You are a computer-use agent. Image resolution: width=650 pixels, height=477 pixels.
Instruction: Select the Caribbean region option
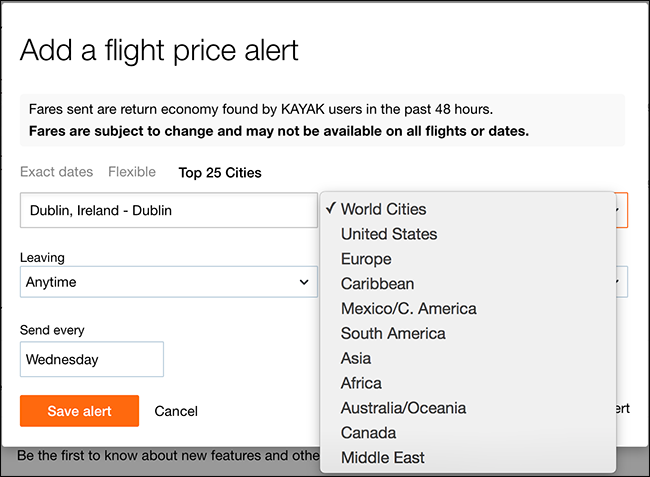tap(377, 284)
